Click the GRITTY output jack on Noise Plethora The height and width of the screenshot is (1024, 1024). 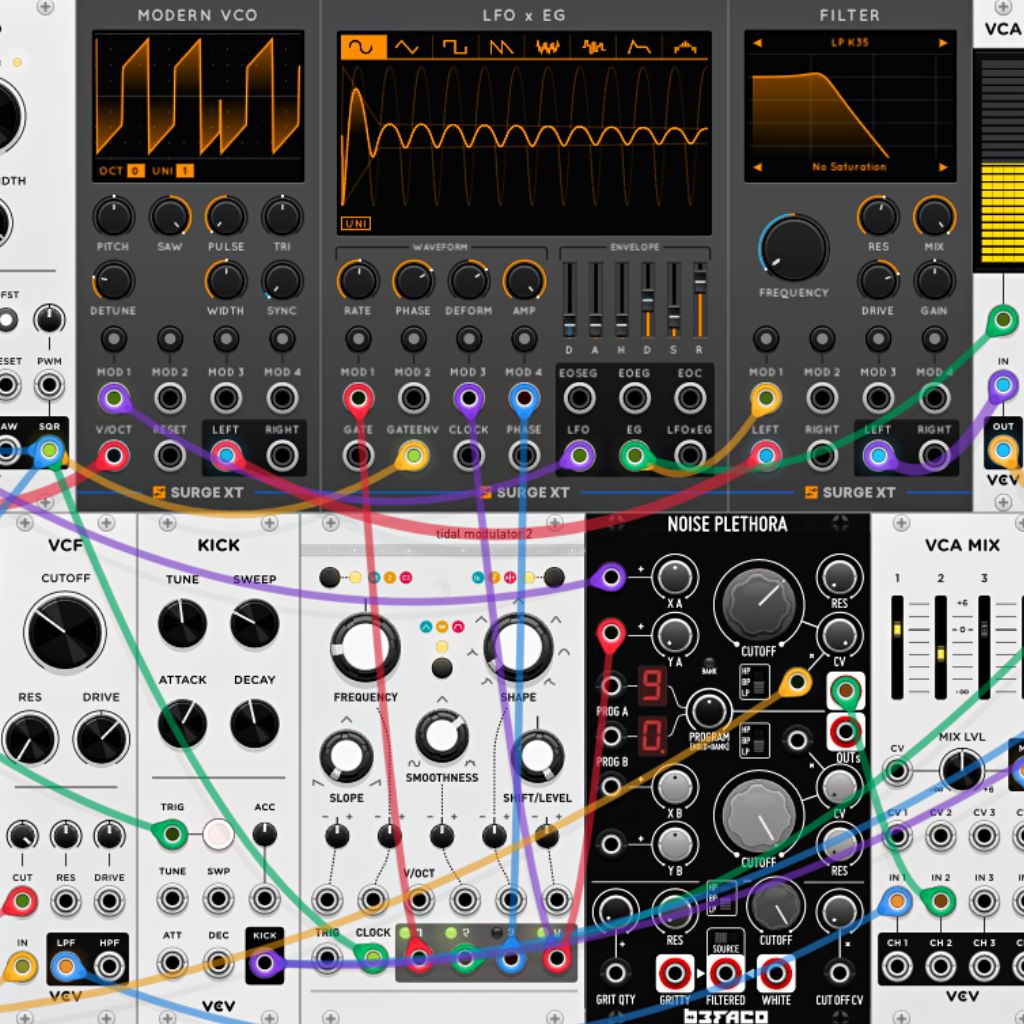(675, 974)
